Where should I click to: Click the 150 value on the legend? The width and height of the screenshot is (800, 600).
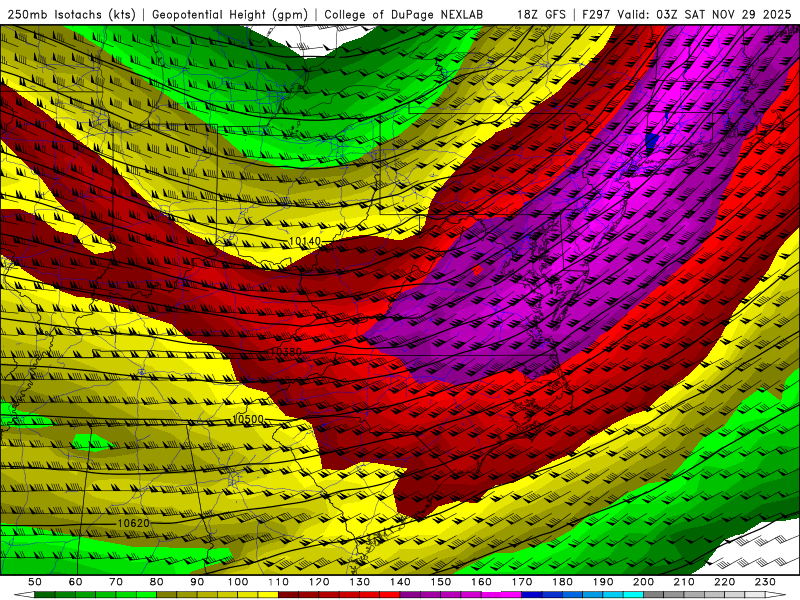[x=440, y=582]
